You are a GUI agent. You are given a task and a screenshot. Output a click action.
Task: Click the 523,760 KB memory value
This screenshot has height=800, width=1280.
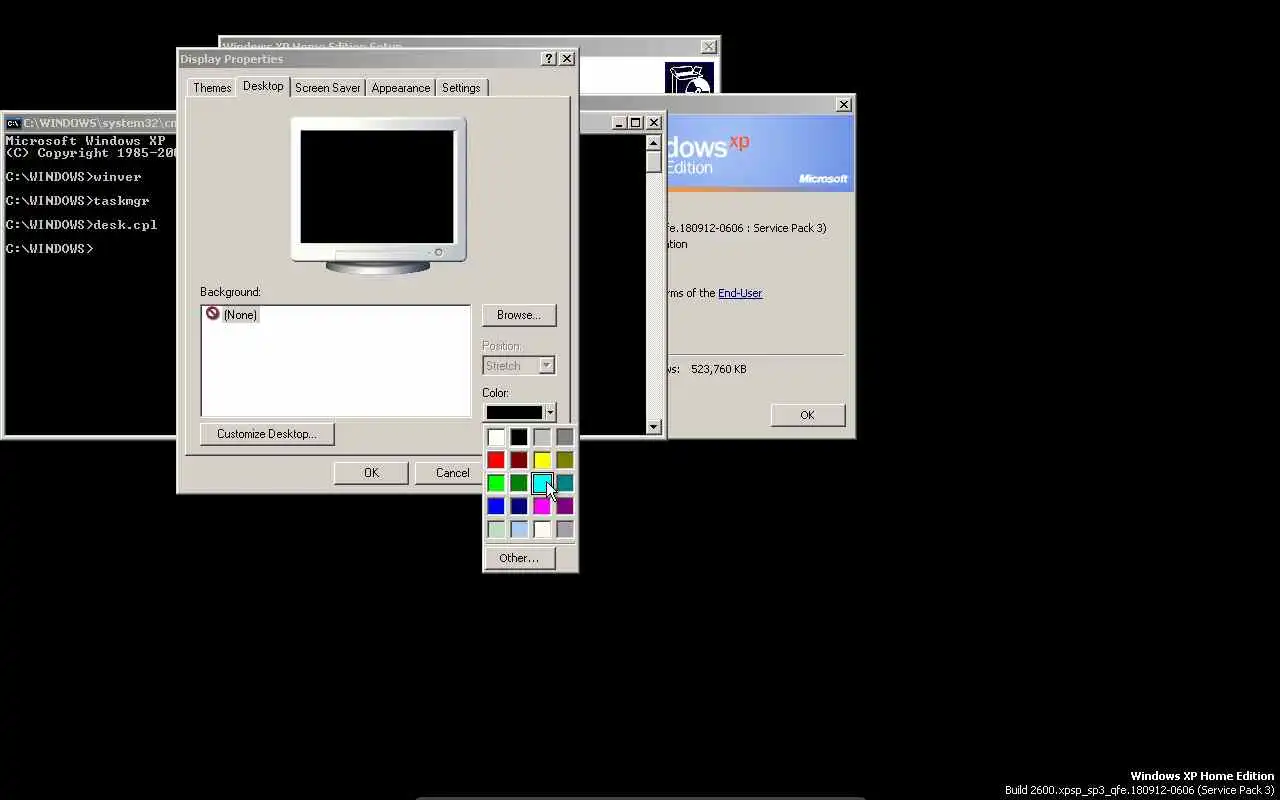click(x=719, y=369)
